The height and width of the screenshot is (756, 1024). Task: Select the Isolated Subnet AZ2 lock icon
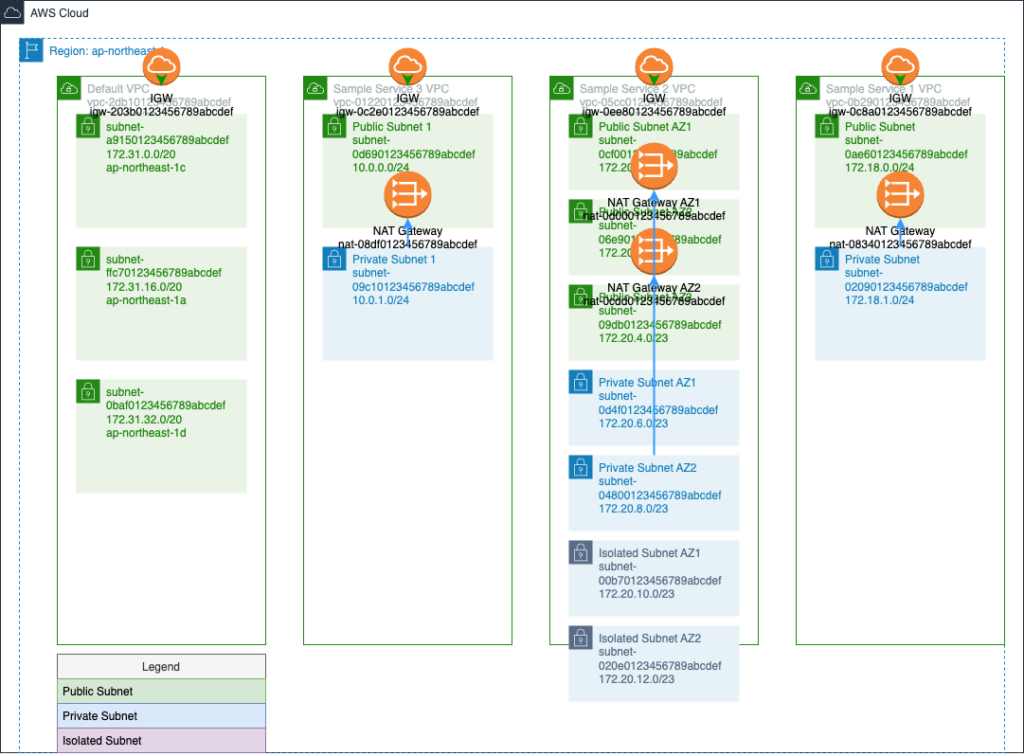[x=581, y=638]
